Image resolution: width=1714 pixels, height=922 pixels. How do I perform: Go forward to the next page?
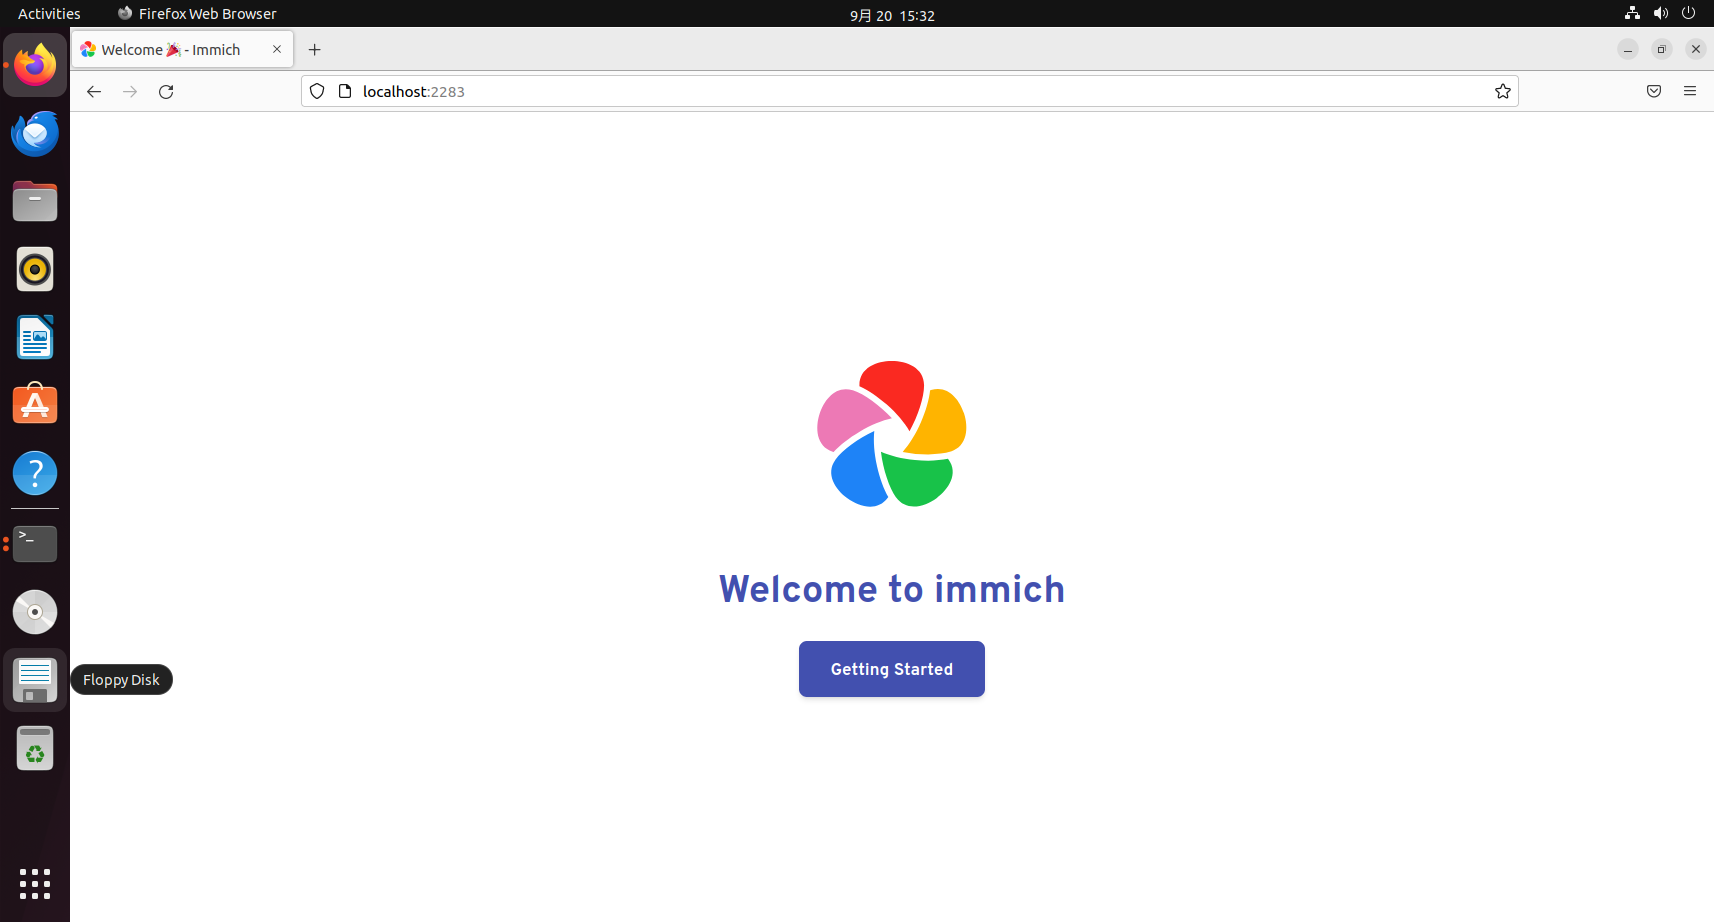(x=130, y=91)
